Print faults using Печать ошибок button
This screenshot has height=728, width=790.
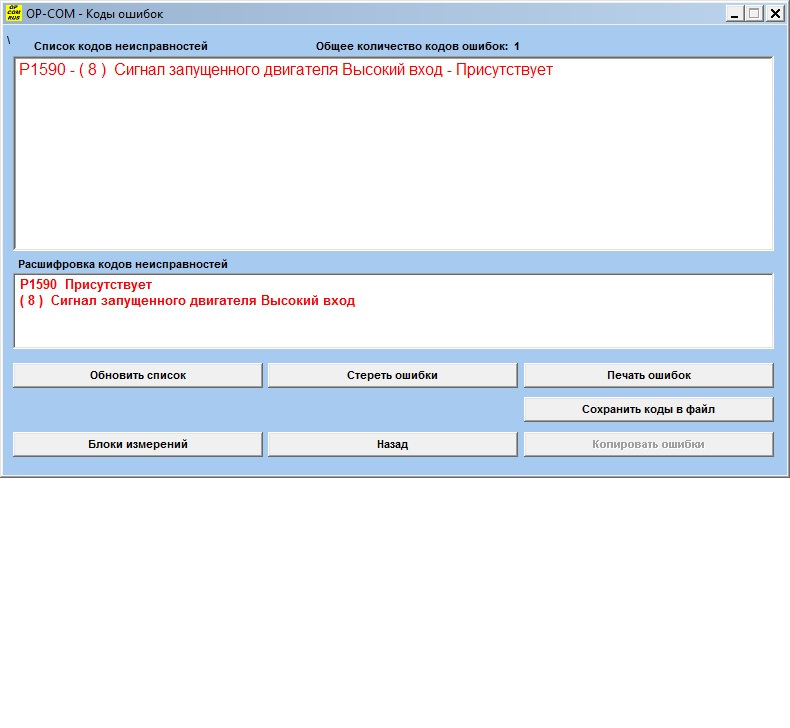point(648,375)
